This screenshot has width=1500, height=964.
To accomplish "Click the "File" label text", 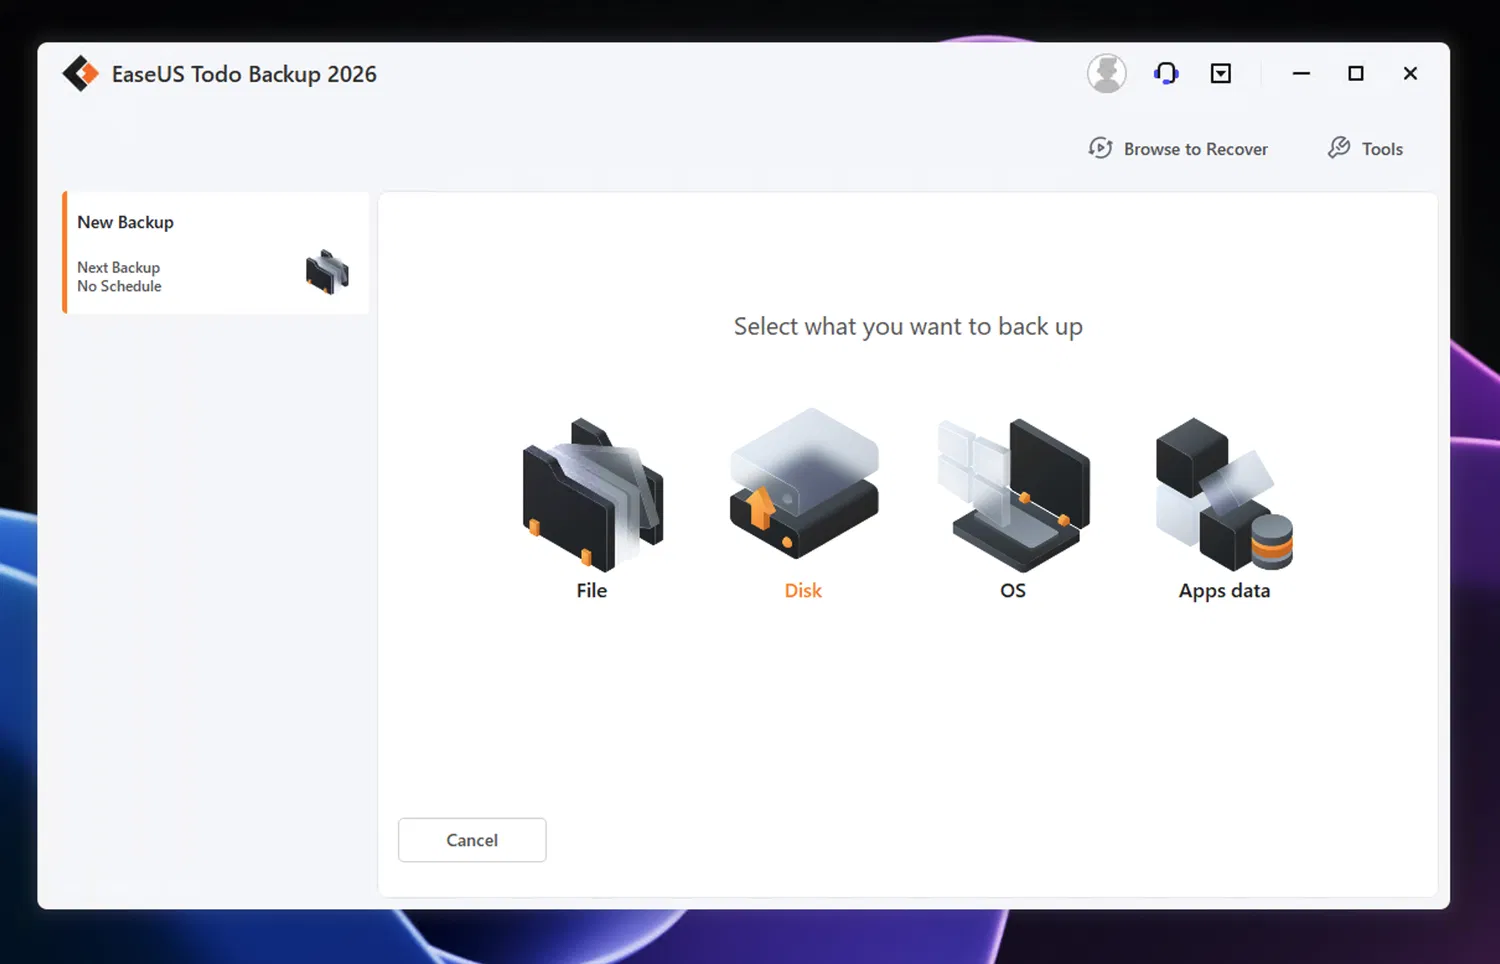I will pos(592,590).
